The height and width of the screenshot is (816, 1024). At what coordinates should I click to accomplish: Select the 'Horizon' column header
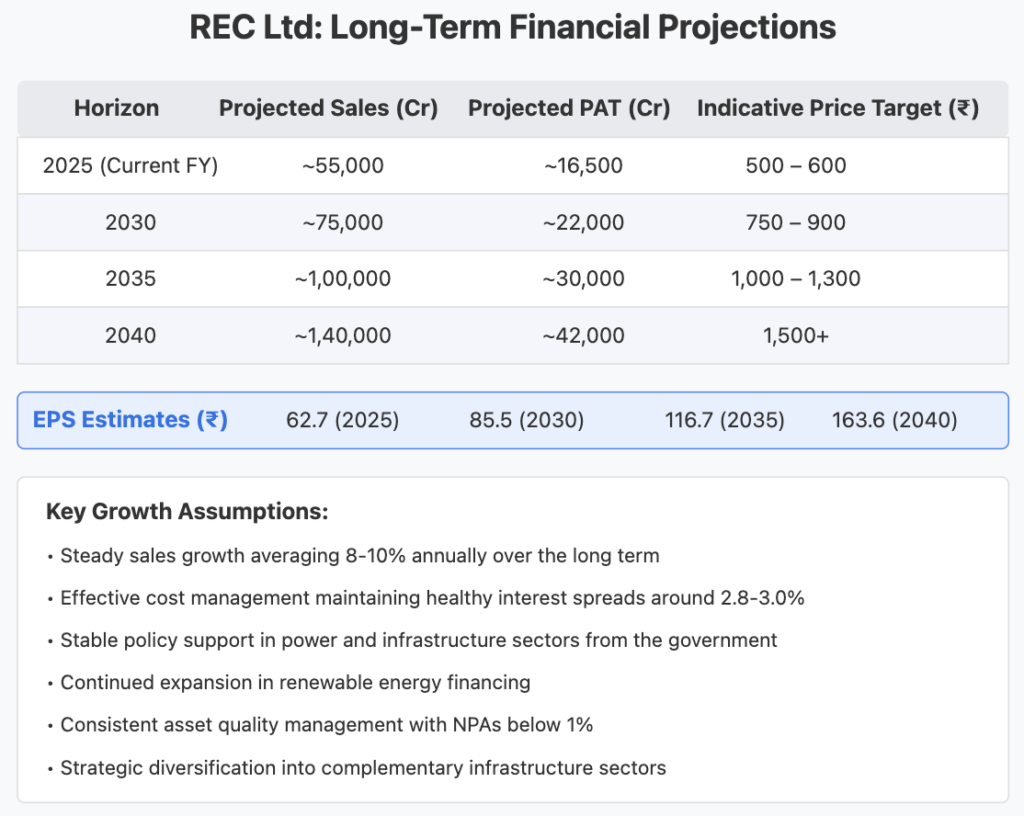click(116, 108)
